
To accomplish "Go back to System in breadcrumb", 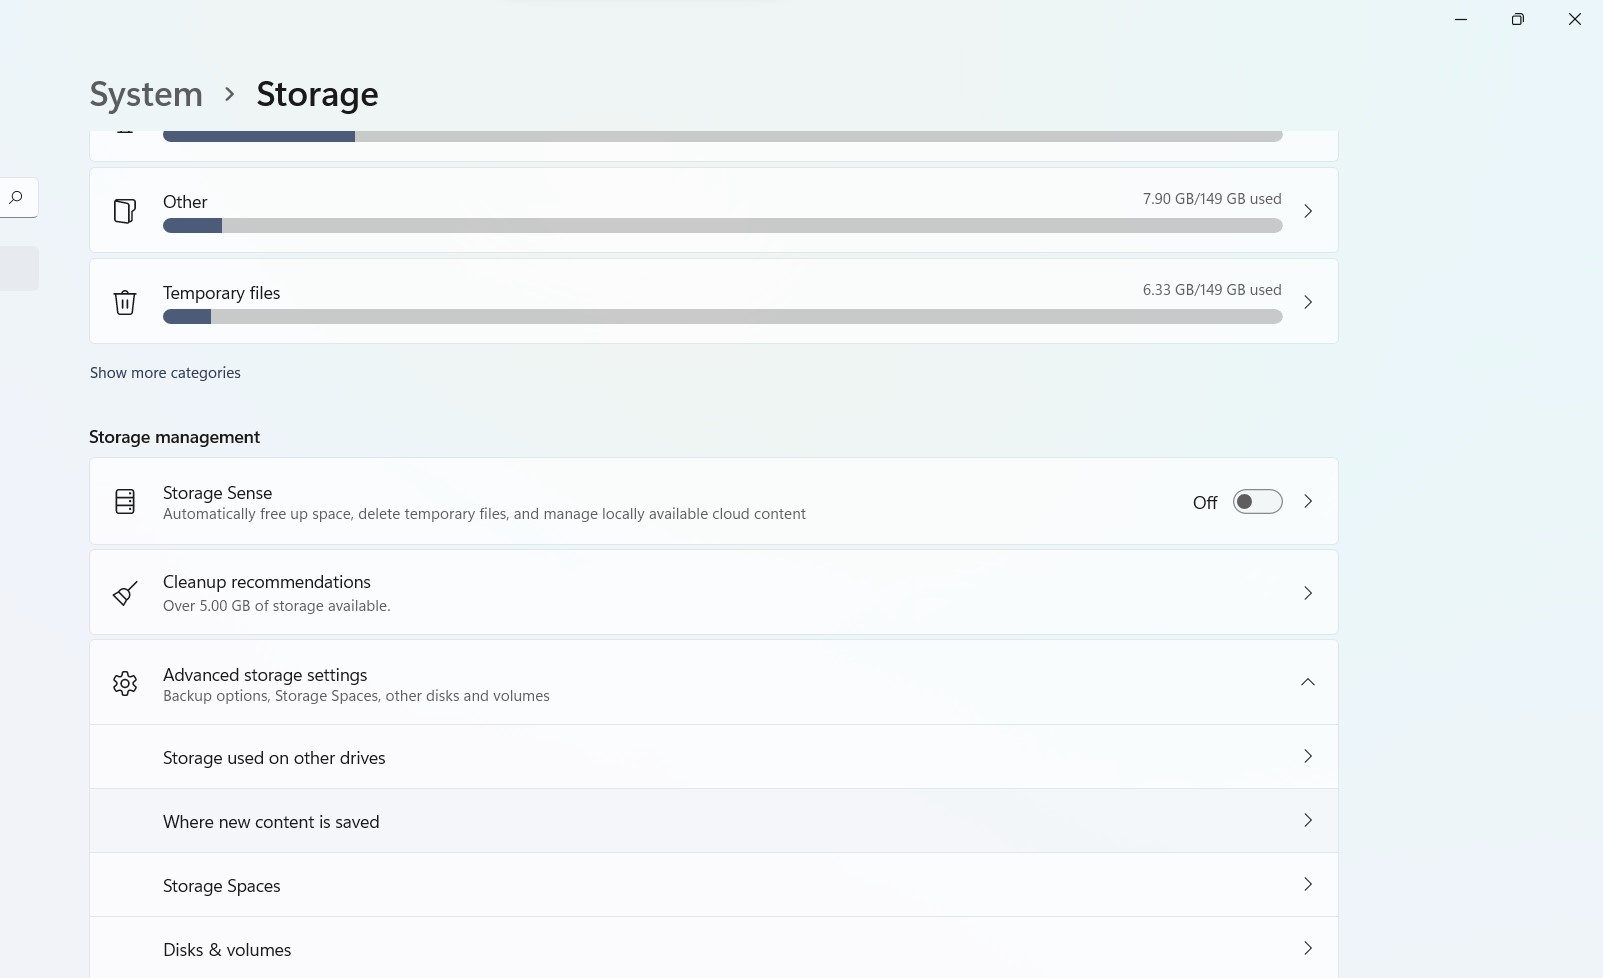I will (146, 94).
